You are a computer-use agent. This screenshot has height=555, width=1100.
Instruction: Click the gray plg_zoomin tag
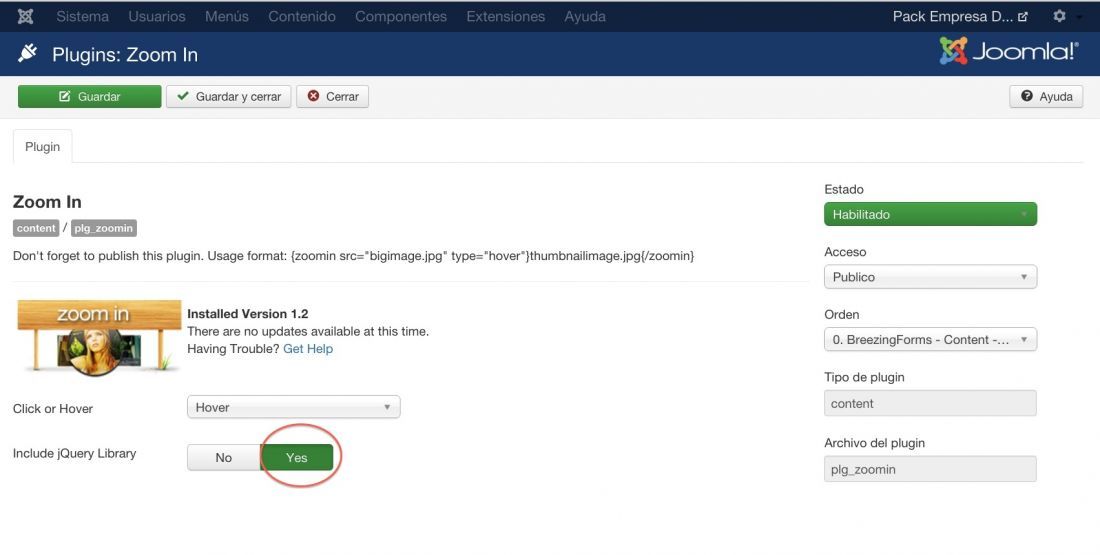(104, 228)
